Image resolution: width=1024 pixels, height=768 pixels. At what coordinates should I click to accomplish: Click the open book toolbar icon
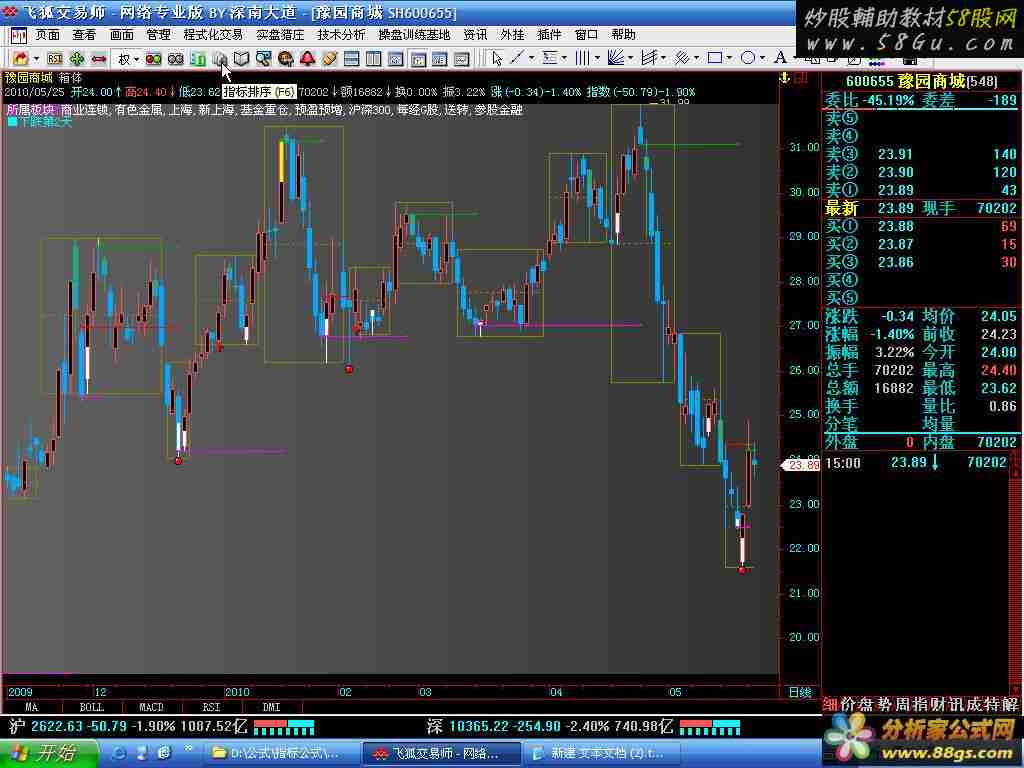(242, 59)
